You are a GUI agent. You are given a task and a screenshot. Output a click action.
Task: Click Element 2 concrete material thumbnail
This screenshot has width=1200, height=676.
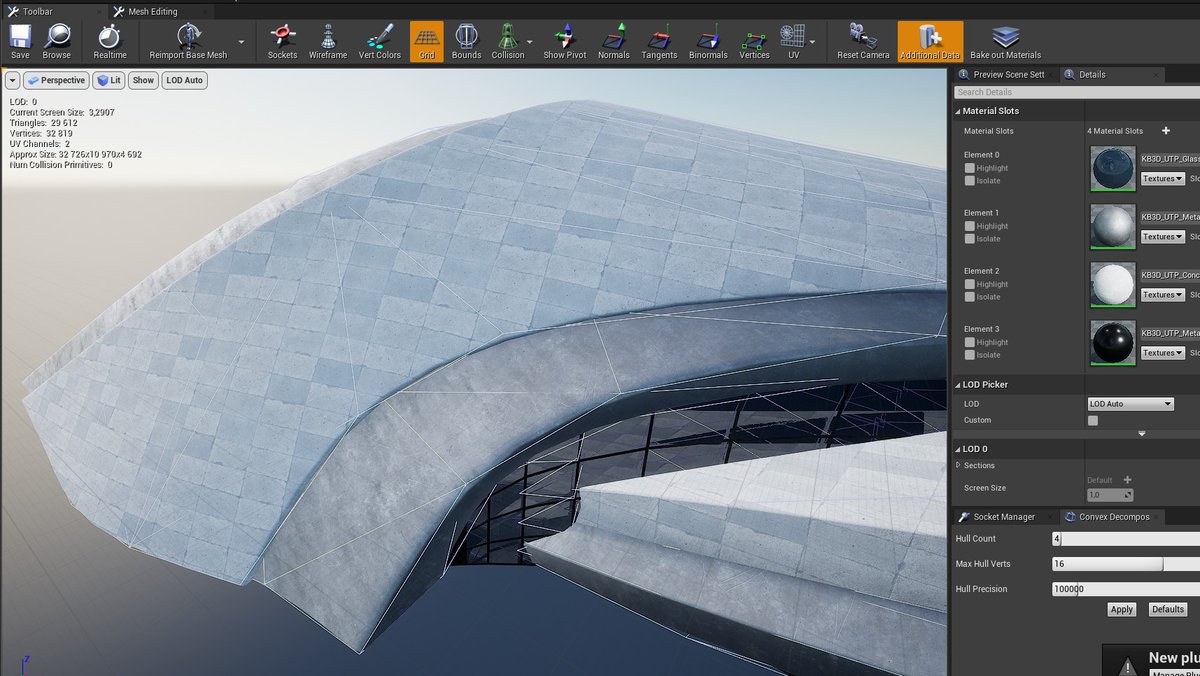pos(1113,284)
